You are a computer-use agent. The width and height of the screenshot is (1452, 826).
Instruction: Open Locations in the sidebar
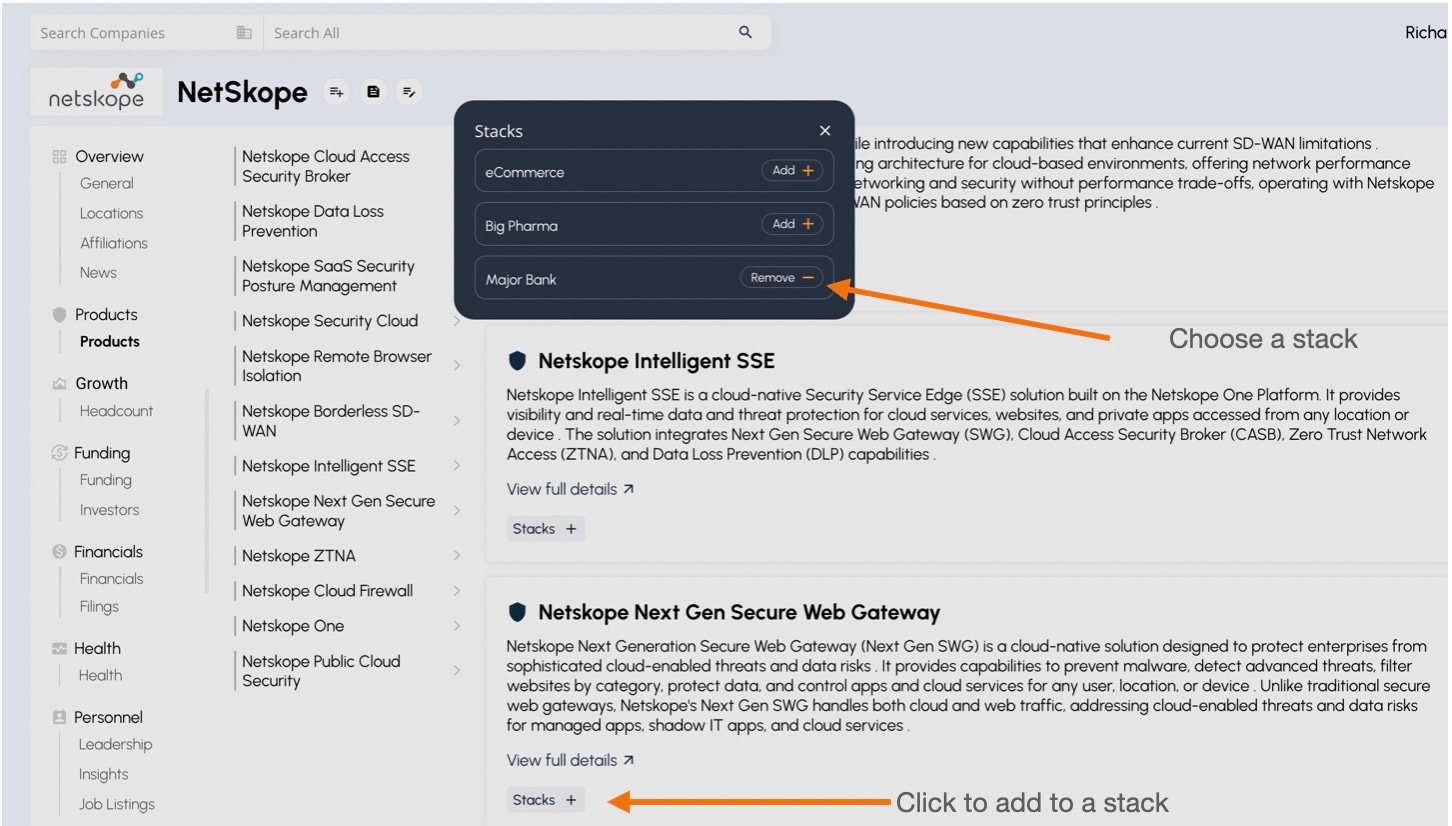click(x=111, y=213)
